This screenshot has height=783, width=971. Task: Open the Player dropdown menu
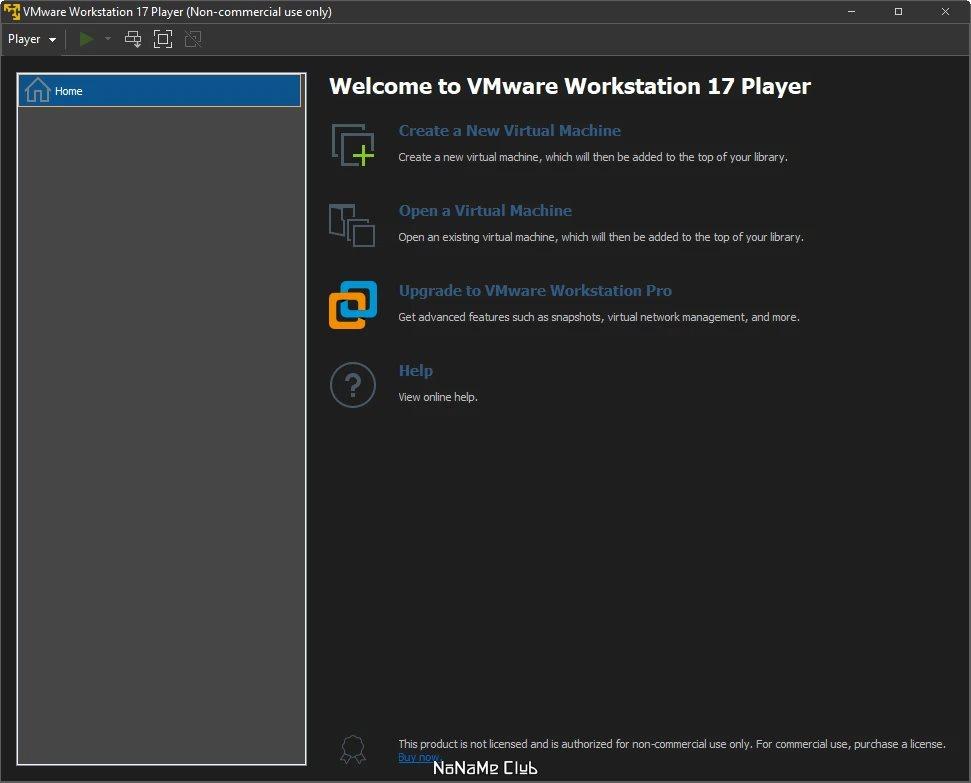click(32, 39)
